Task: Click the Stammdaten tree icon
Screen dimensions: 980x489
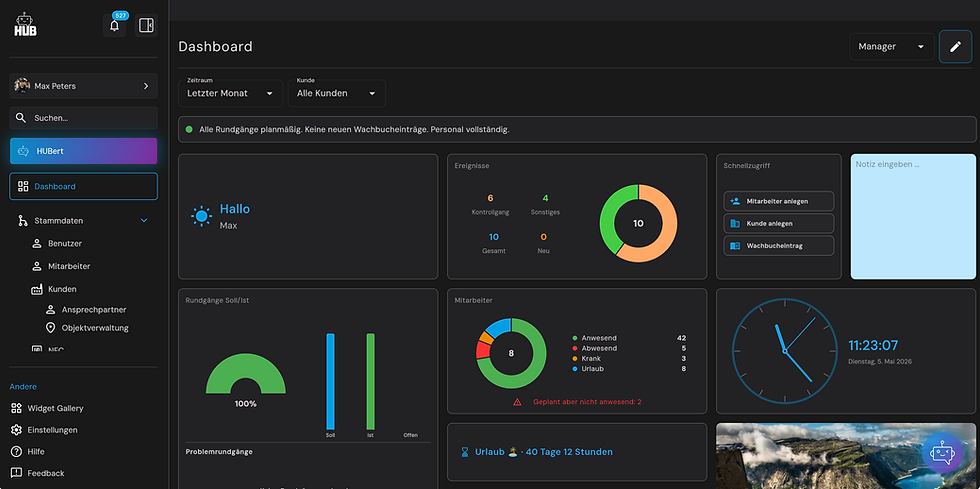Action: tap(22, 220)
